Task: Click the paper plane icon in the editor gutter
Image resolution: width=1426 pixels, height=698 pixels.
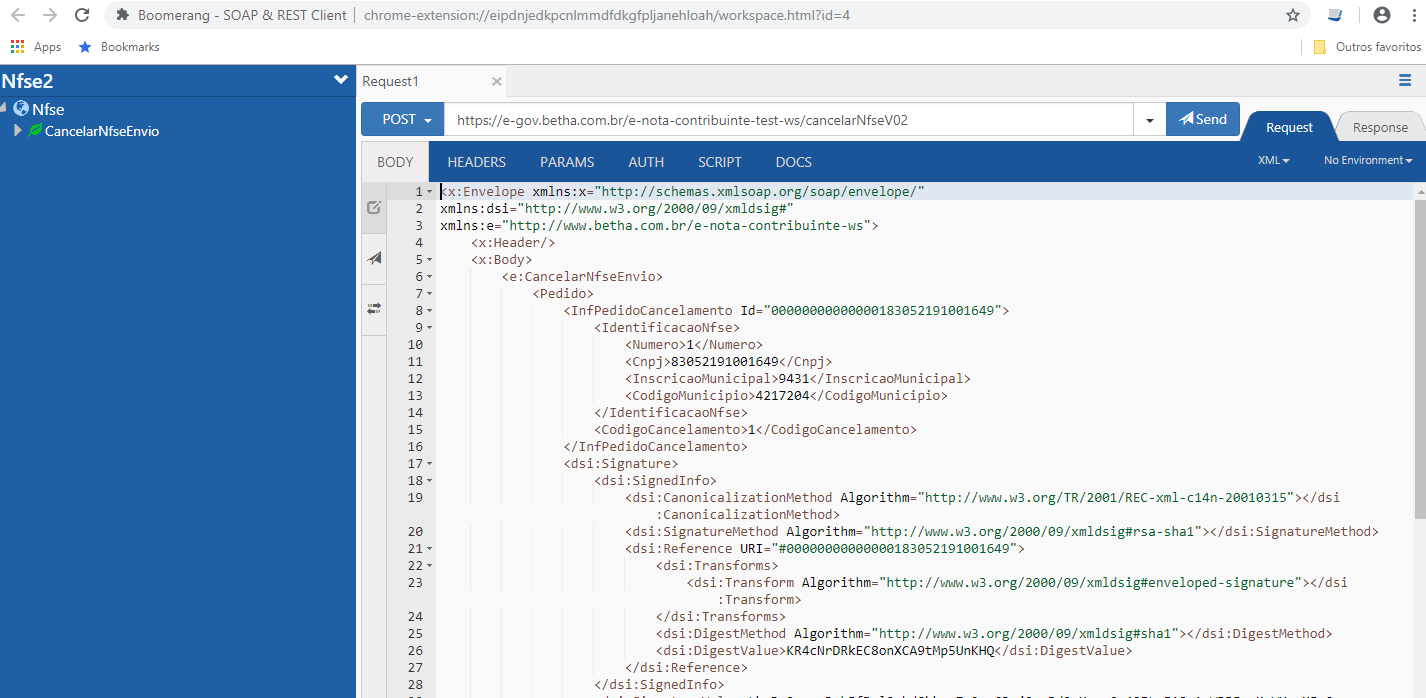Action: point(374,258)
